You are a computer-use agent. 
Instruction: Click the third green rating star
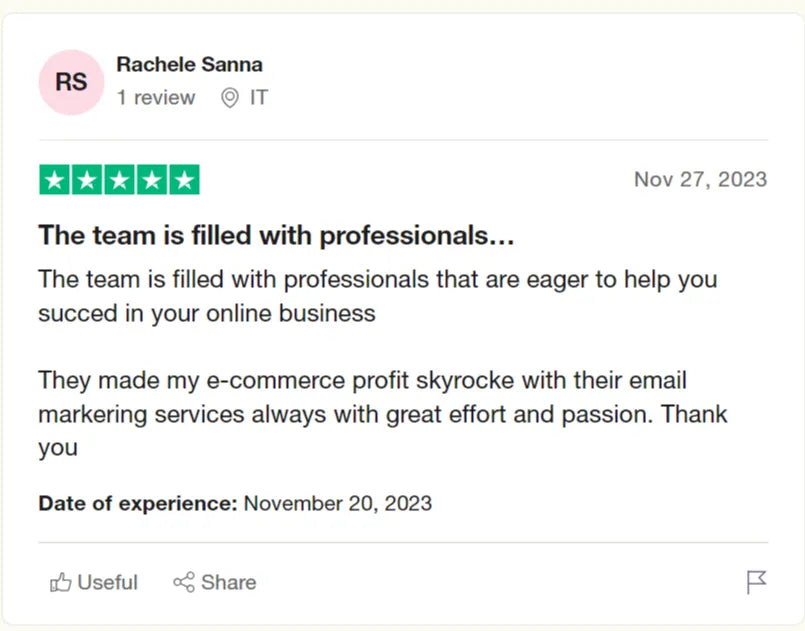pyautogui.click(x=119, y=180)
